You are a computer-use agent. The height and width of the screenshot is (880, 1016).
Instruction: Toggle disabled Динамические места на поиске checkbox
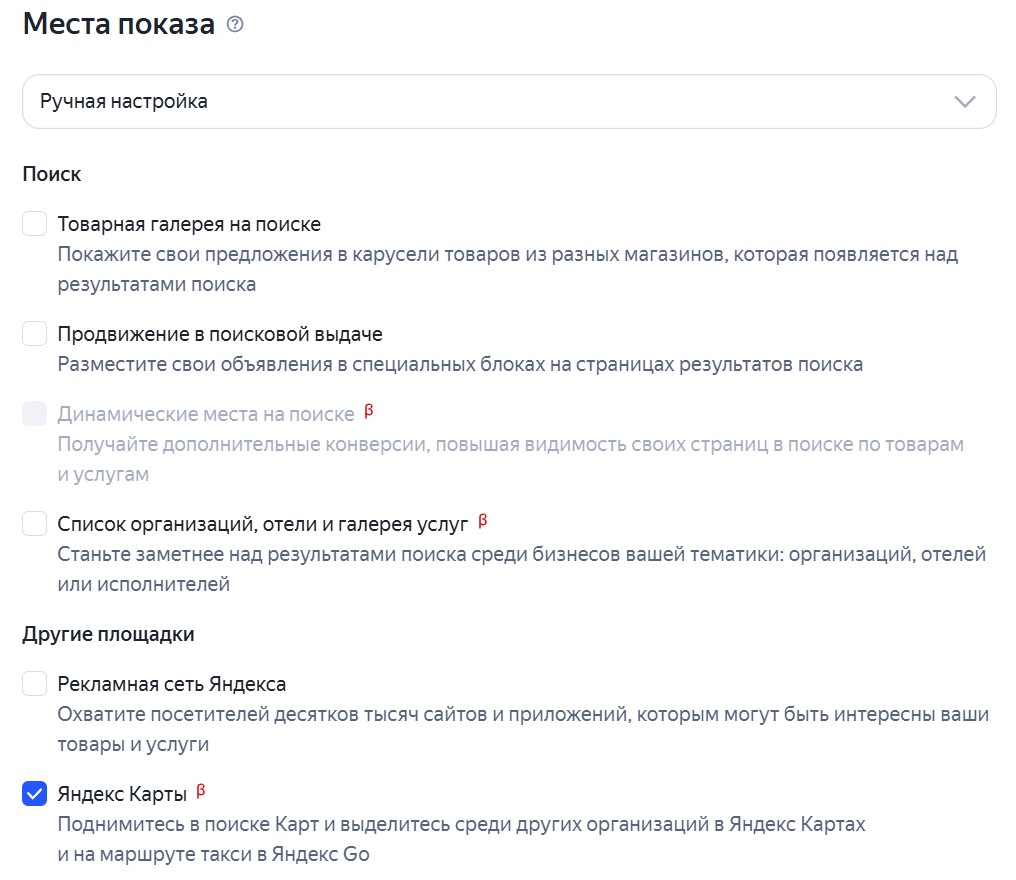tap(34, 413)
